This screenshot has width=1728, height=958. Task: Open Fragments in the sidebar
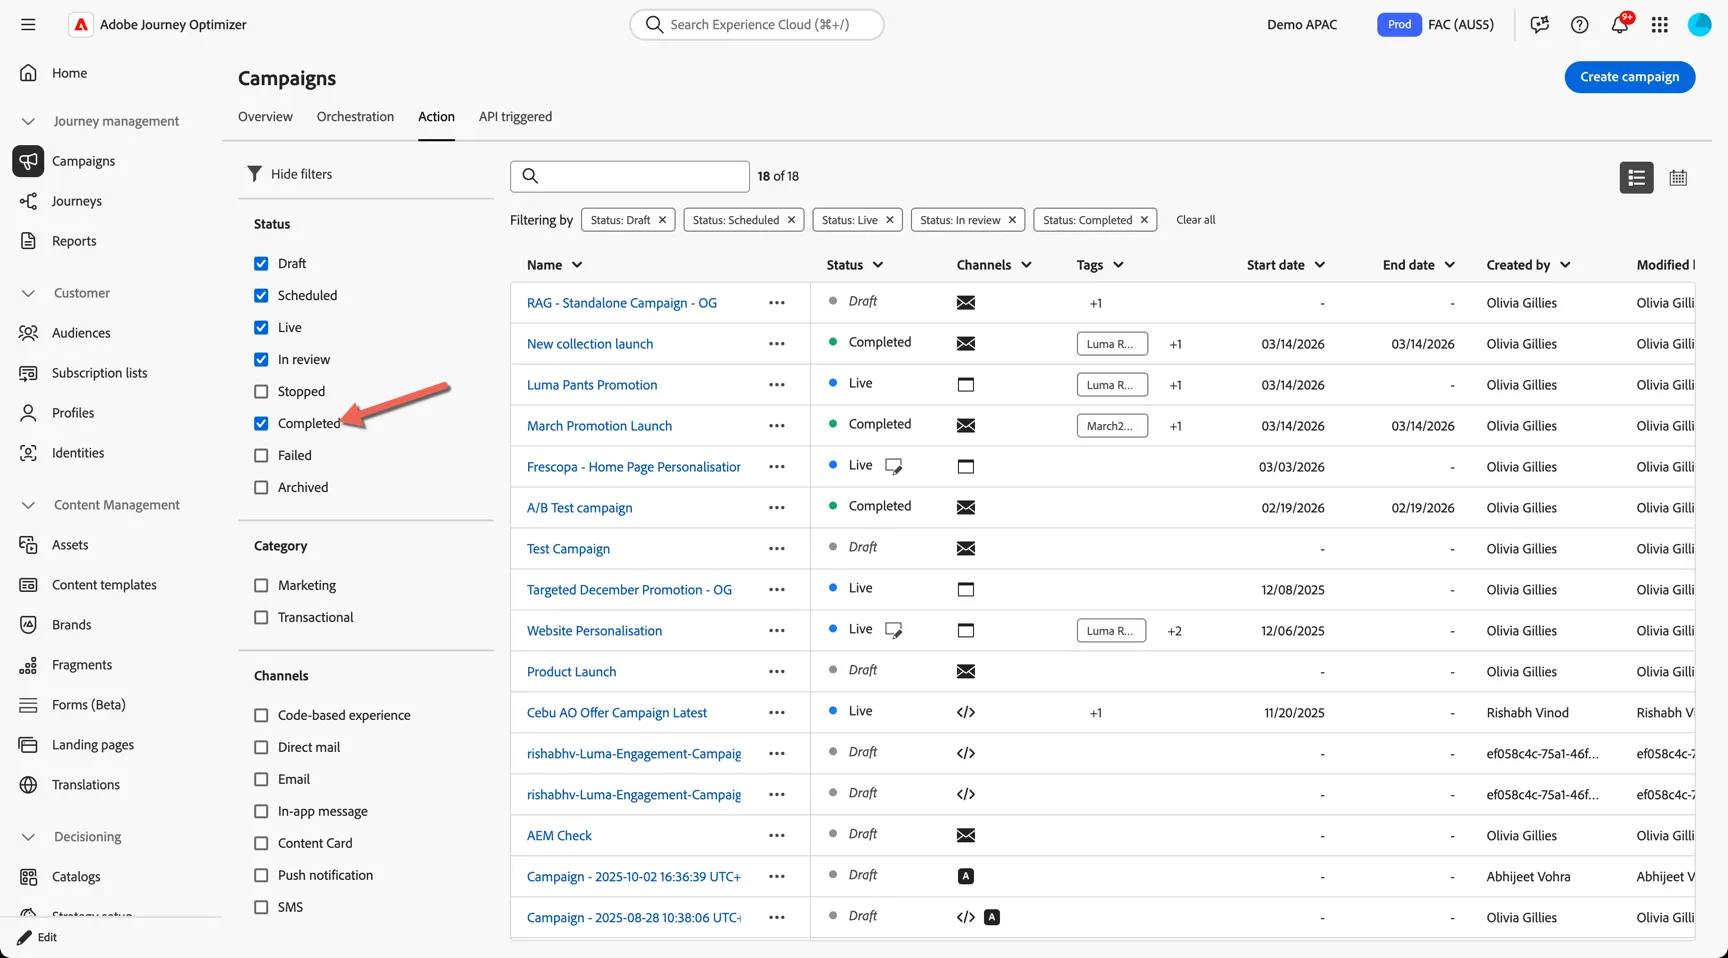(x=82, y=665)
